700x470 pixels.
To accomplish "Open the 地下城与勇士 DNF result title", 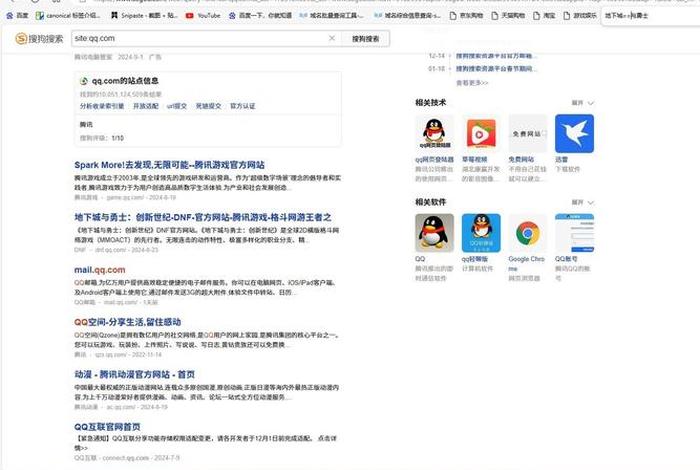I will pos(203,217).
